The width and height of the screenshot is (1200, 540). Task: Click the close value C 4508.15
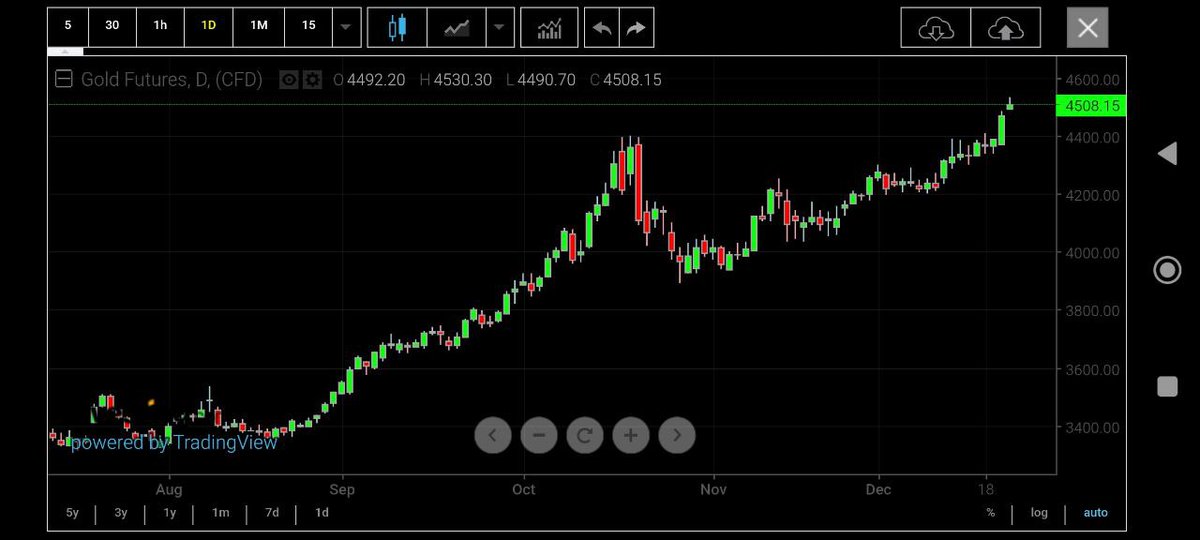pyautogui.click(x=625, y=80)
